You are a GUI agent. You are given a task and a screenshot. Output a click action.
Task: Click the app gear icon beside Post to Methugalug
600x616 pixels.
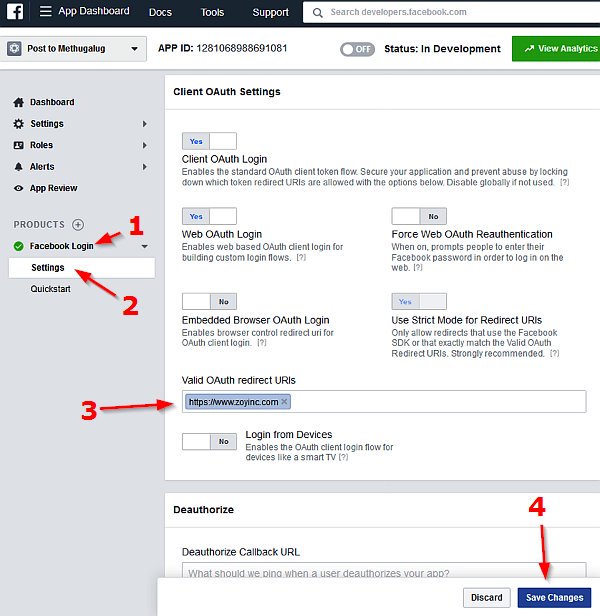(x=14, y=49)
